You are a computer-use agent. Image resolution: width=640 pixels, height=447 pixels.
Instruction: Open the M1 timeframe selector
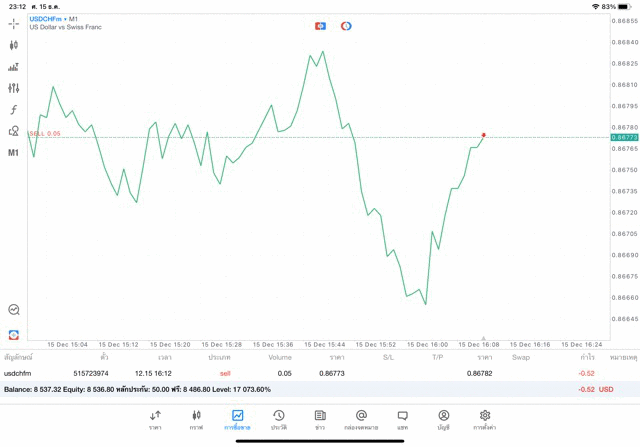click(14, 153)
